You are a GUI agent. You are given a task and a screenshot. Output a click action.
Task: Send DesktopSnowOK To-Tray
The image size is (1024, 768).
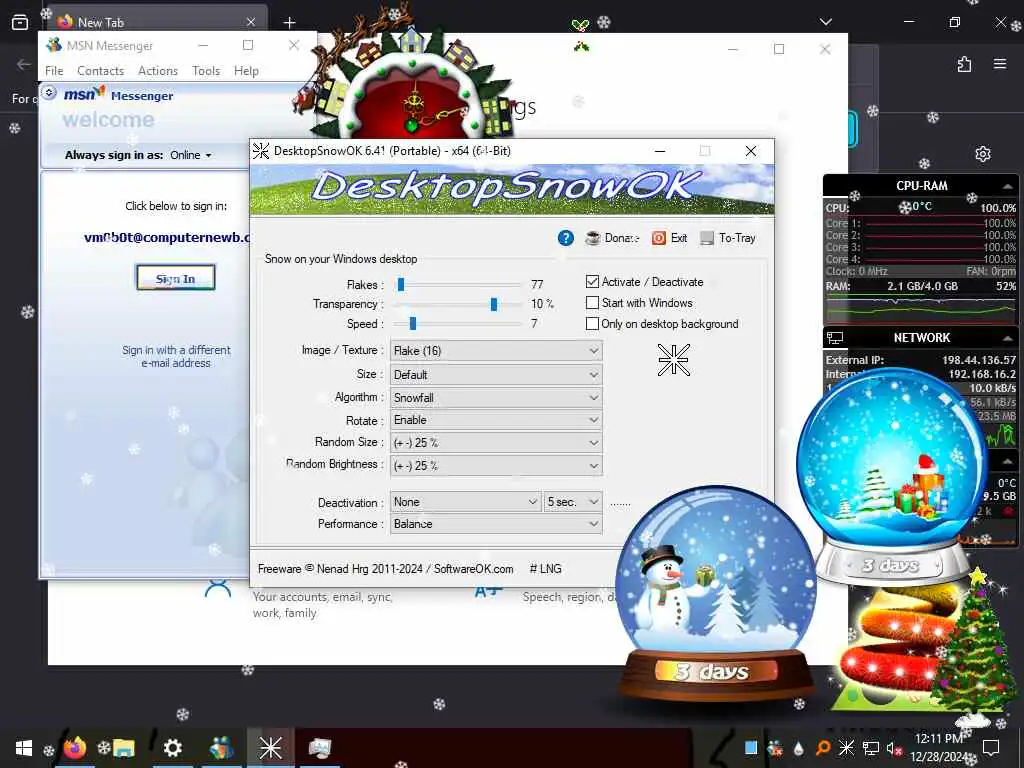coord(728,238)
